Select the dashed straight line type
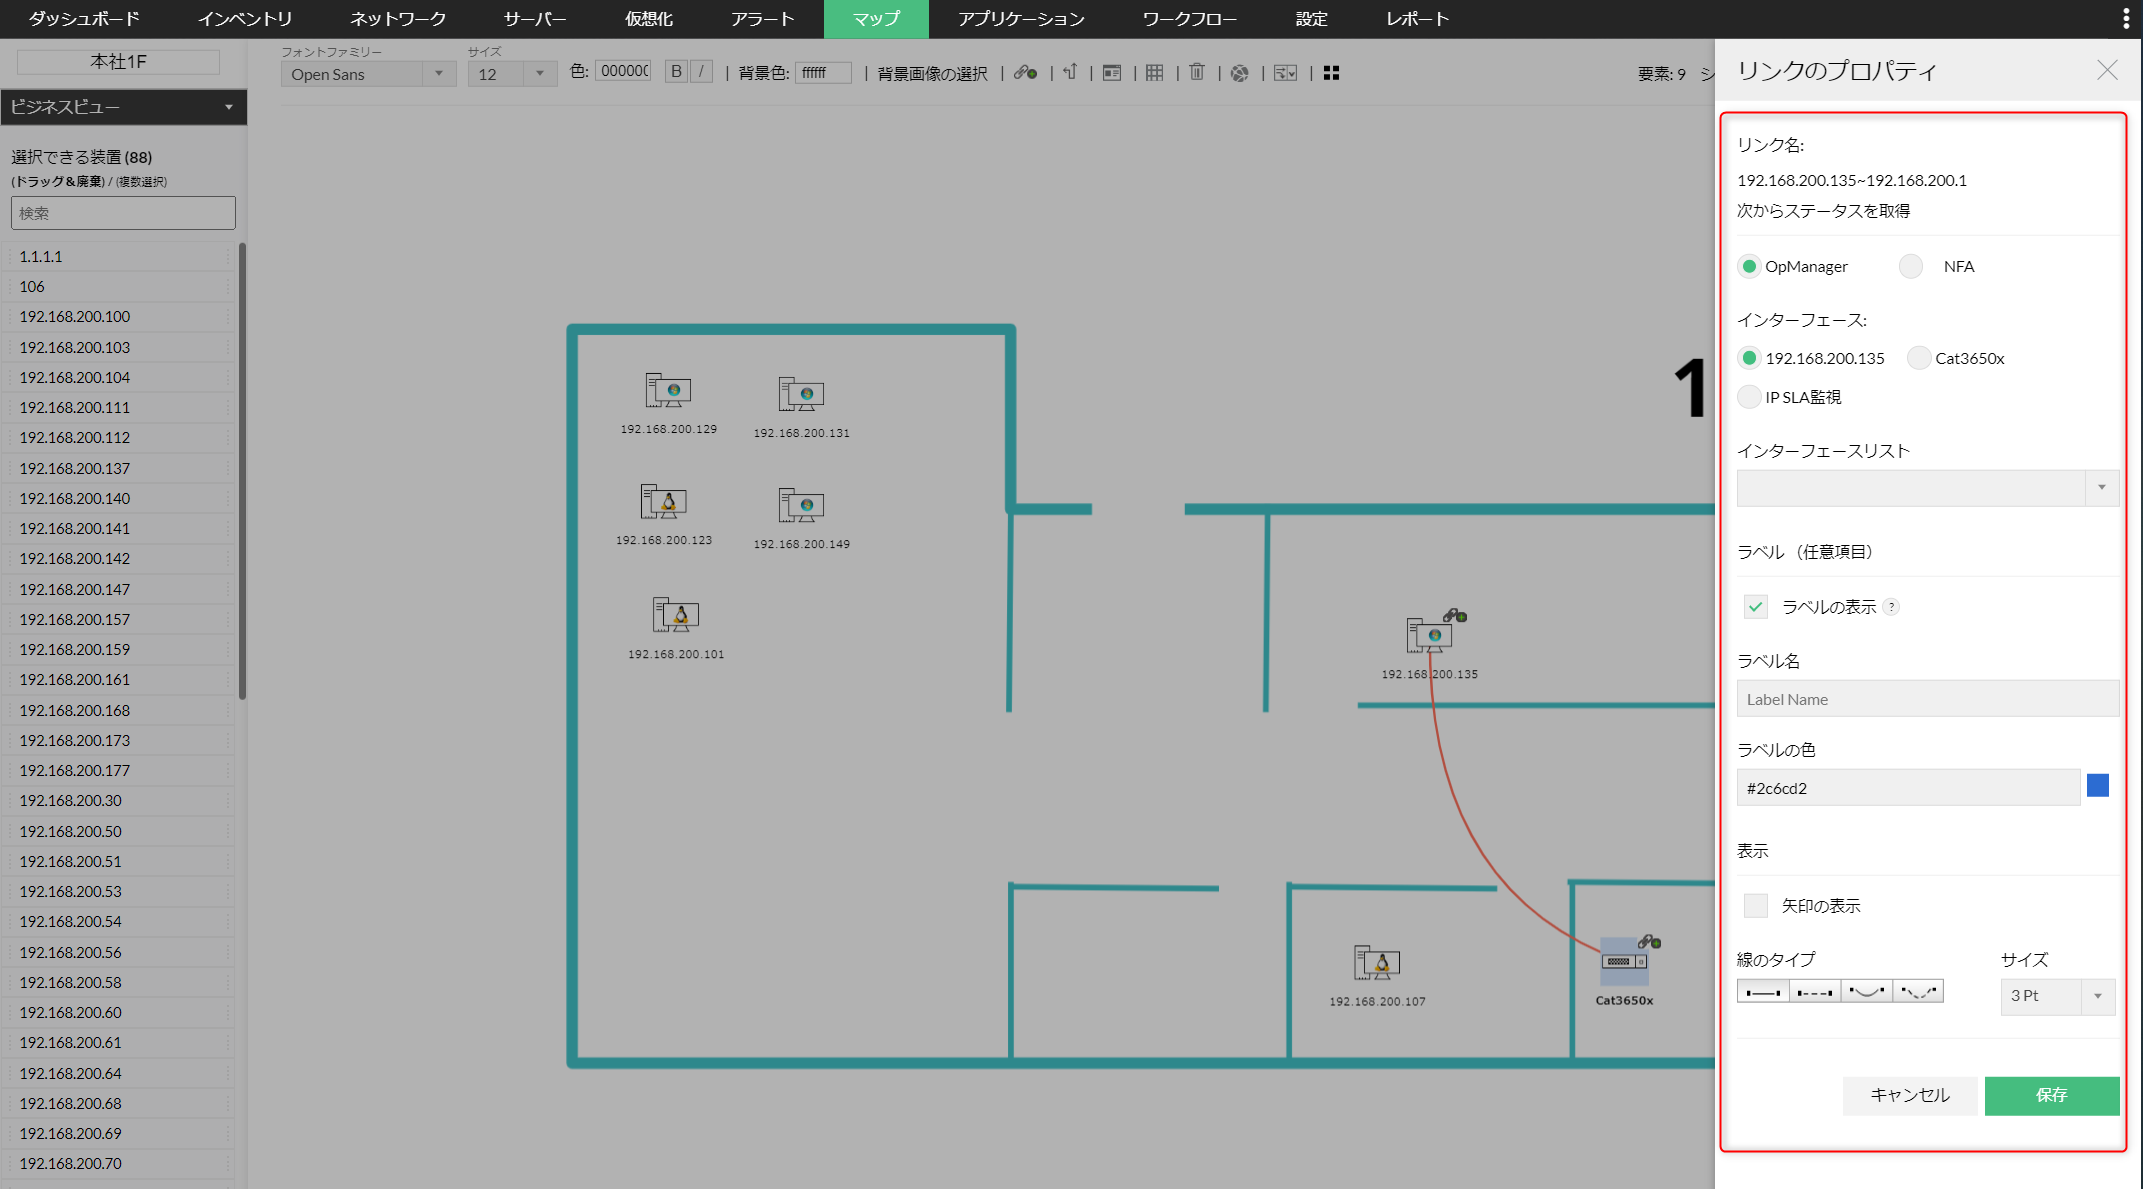The image size is (2143, 1189). [1814, 992]
